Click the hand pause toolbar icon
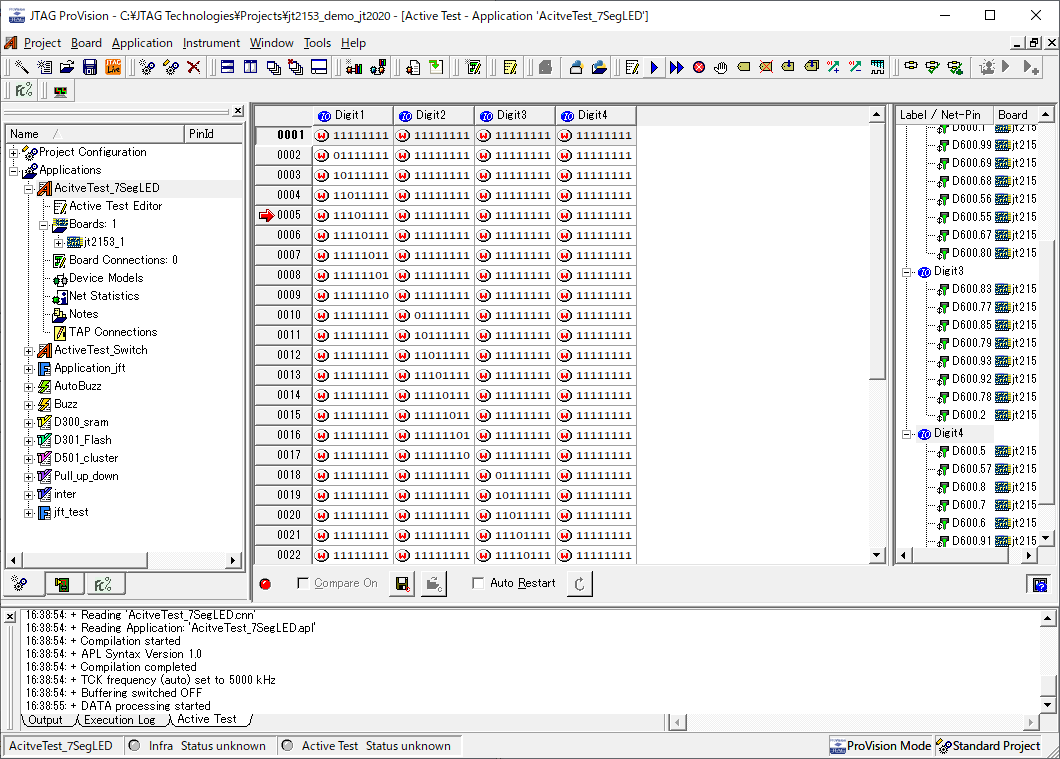The image size is (1060, 759). click(x=721, y=67)
